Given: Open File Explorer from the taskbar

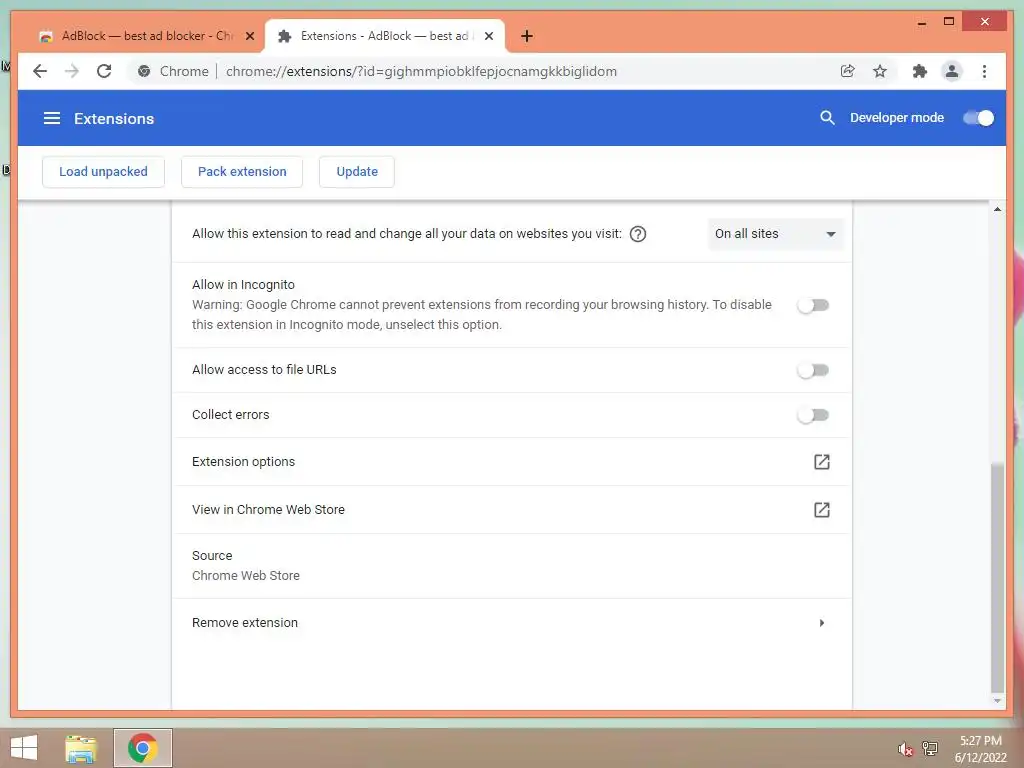Looking at the screenshot, I should [x=80, y=748].
